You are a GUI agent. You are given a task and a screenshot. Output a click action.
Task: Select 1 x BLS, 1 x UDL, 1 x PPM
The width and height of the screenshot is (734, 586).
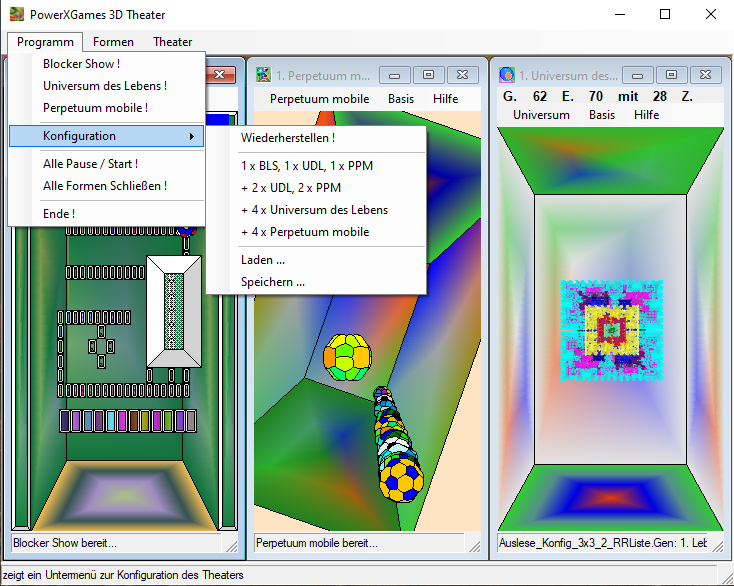pyautogui.click(x=316, y=166)
